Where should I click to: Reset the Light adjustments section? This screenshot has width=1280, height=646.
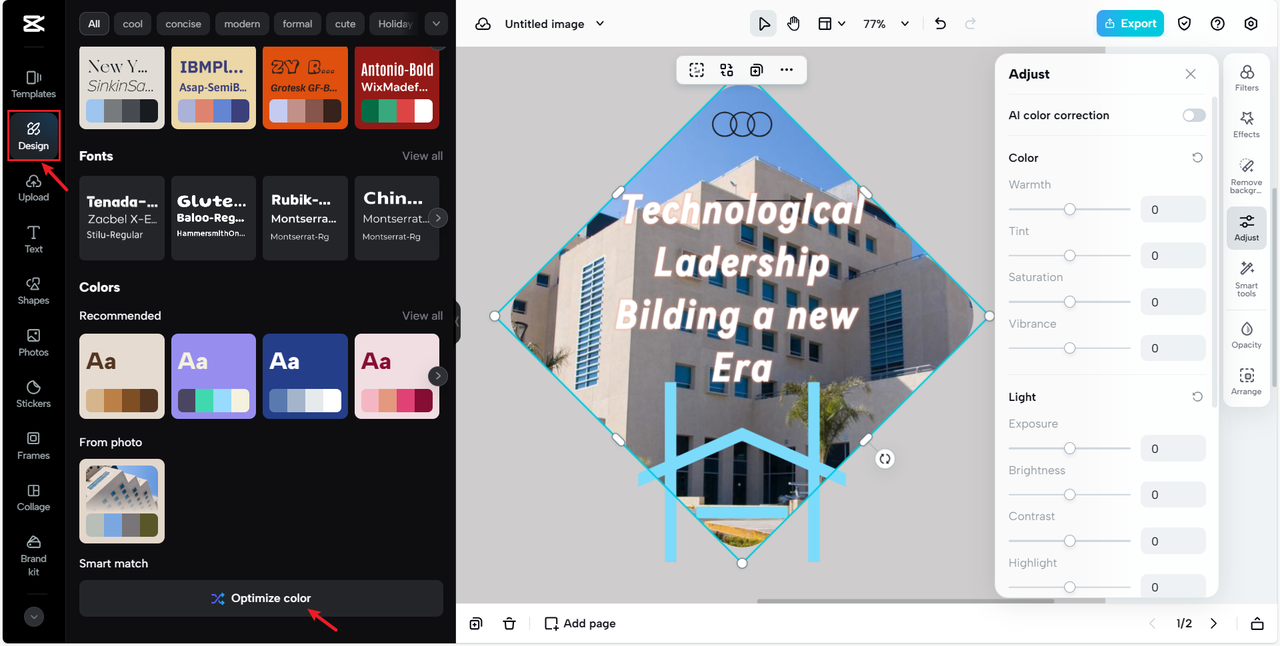[x=1197, y=397]
